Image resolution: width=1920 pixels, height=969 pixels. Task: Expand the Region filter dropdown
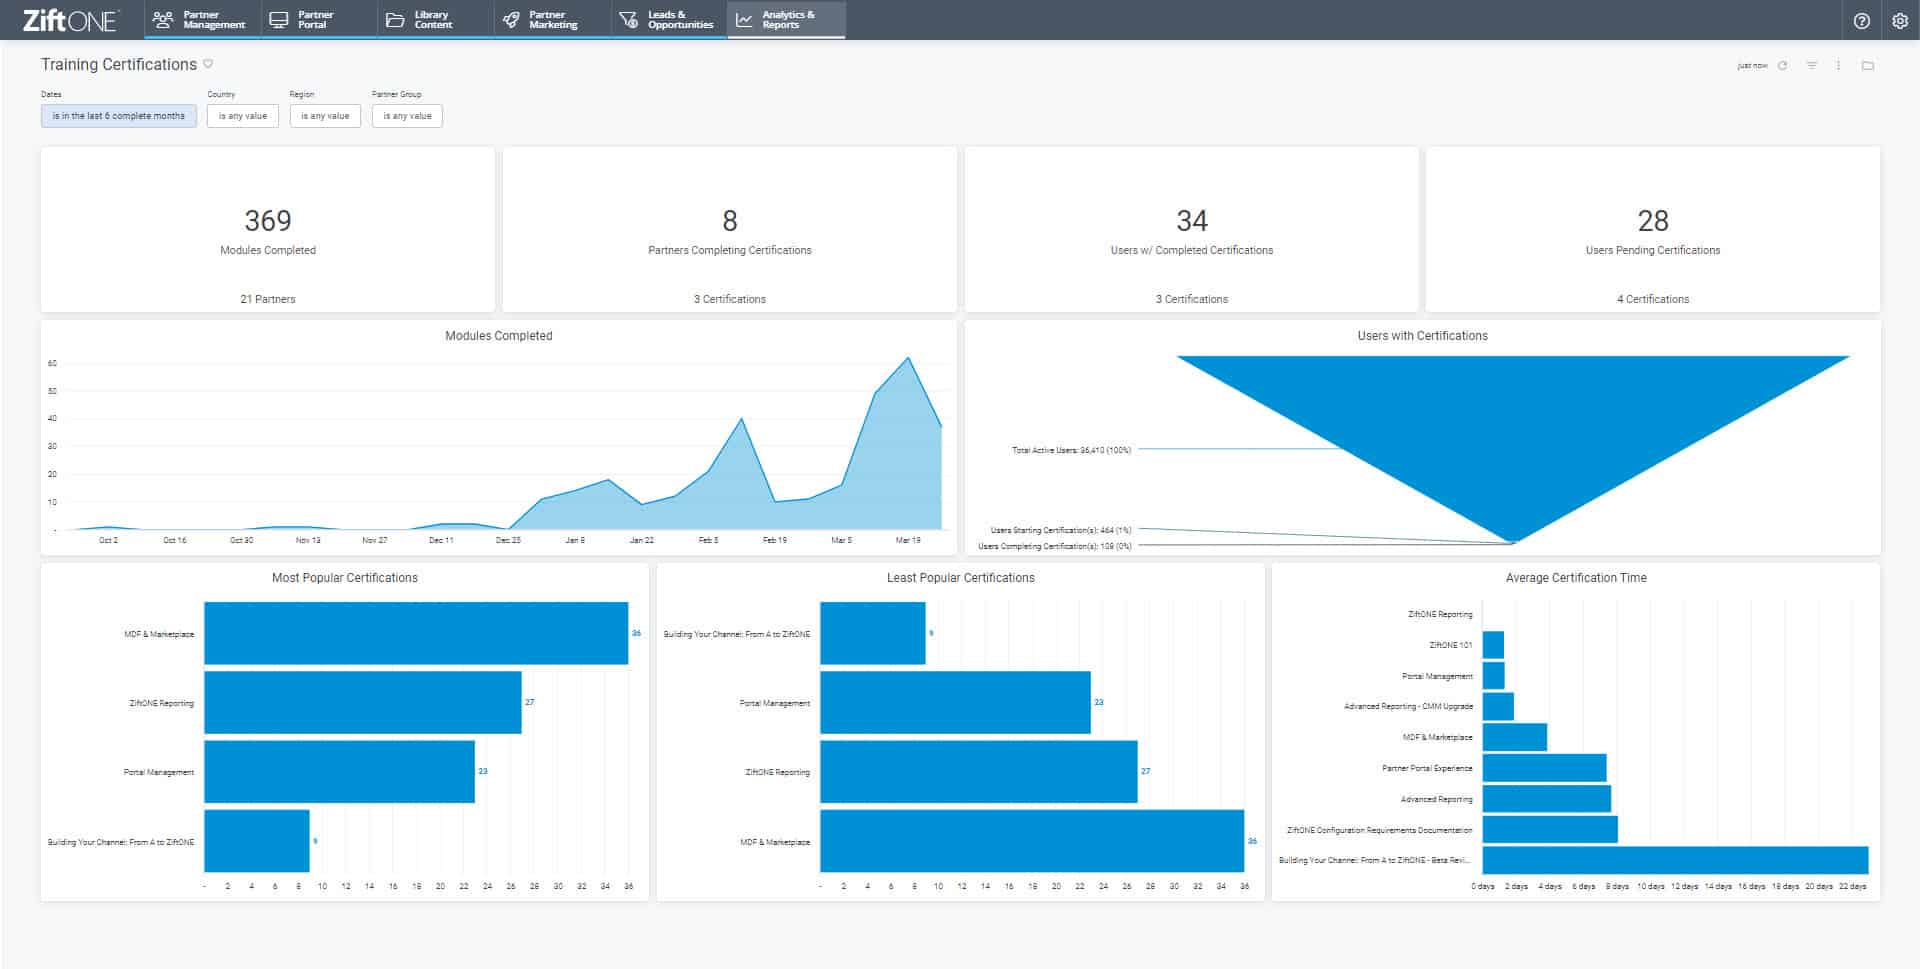point(325,116)
